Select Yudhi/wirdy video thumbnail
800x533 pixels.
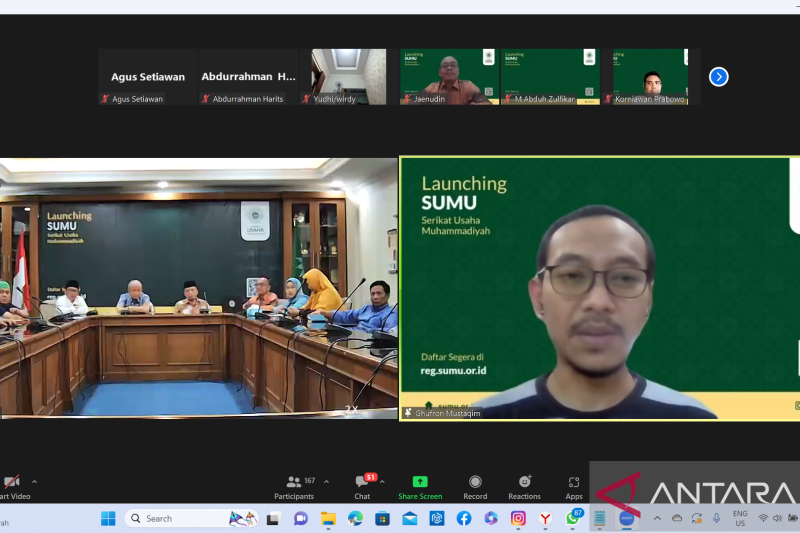tap(348, 77)
